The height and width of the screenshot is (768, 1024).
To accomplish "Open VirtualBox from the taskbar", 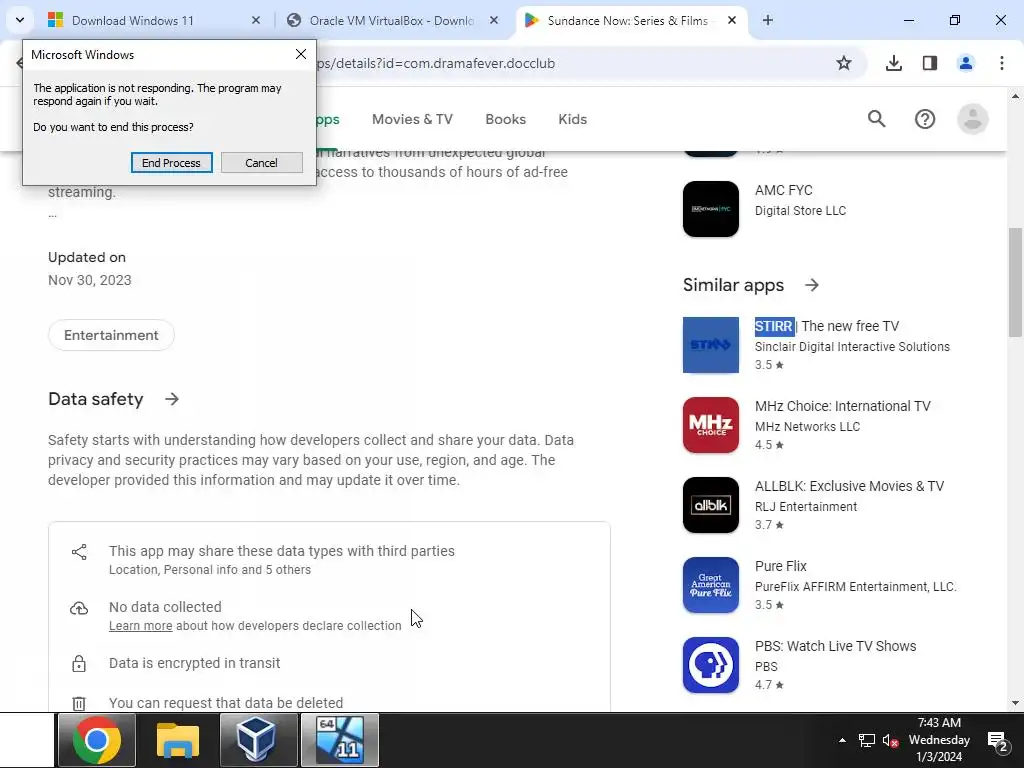I will click(259, 740).
